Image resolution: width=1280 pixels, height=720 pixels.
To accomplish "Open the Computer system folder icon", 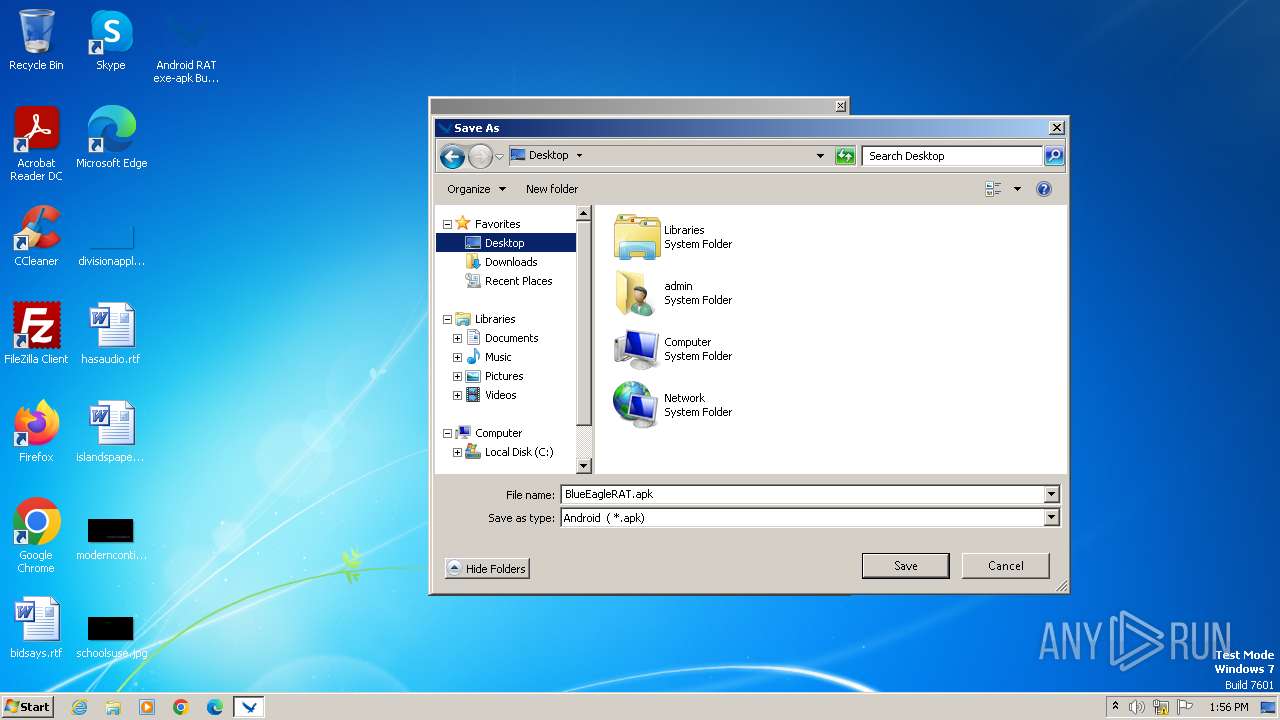I will tap(637, 349).
